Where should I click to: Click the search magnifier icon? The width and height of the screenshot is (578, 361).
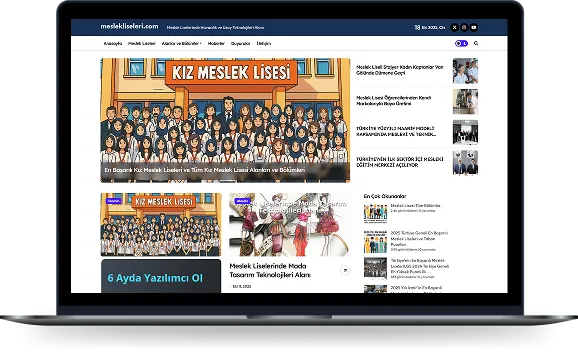click(476, 43)
